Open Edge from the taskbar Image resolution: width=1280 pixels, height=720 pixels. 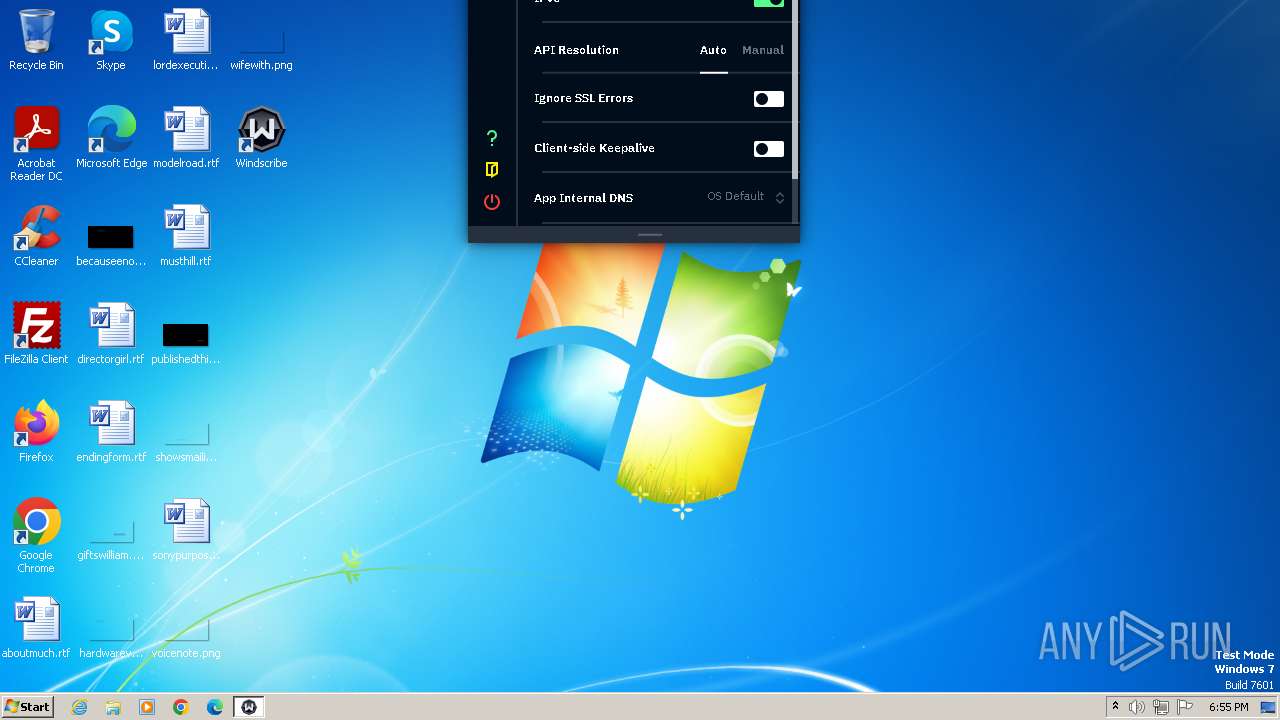215,707
